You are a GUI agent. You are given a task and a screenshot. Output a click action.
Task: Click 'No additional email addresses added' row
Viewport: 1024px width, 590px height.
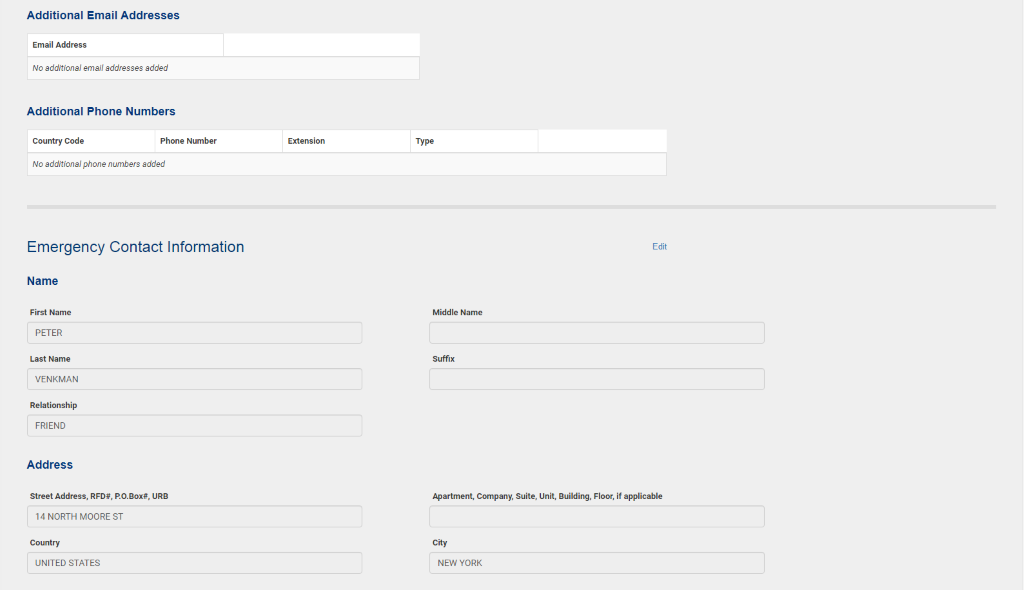[223, 68]
